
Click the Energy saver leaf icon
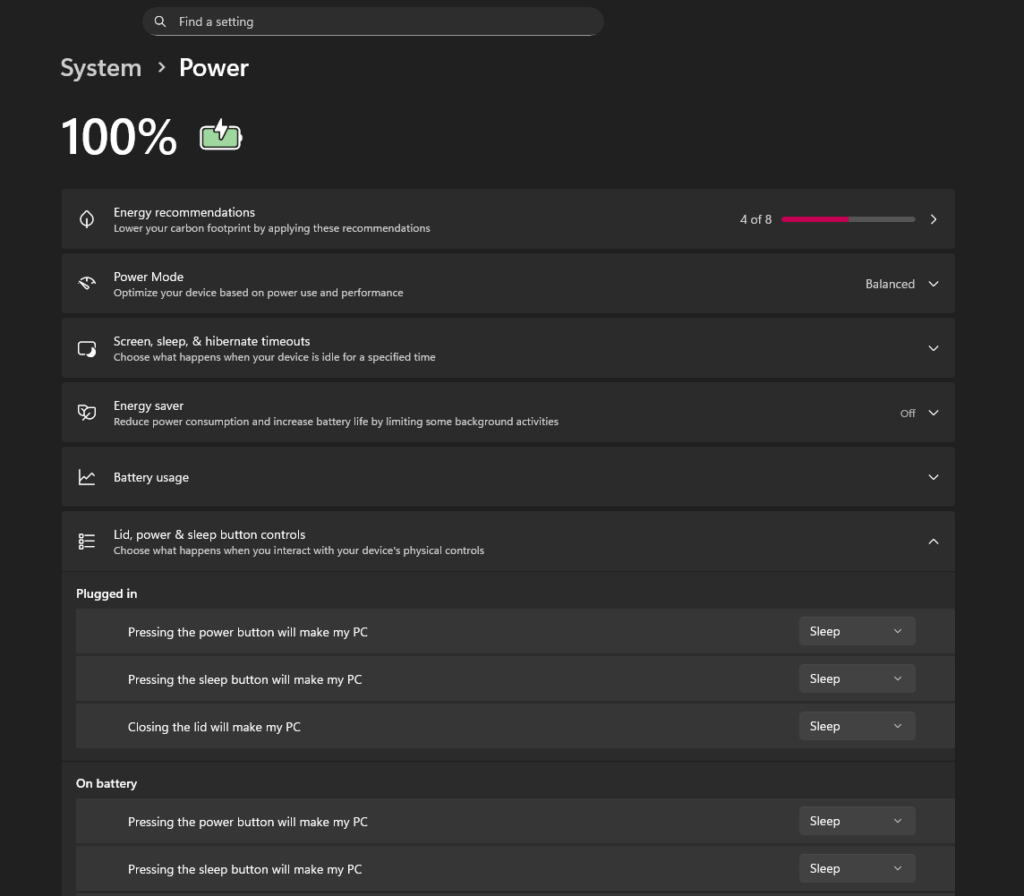(87, 413)
